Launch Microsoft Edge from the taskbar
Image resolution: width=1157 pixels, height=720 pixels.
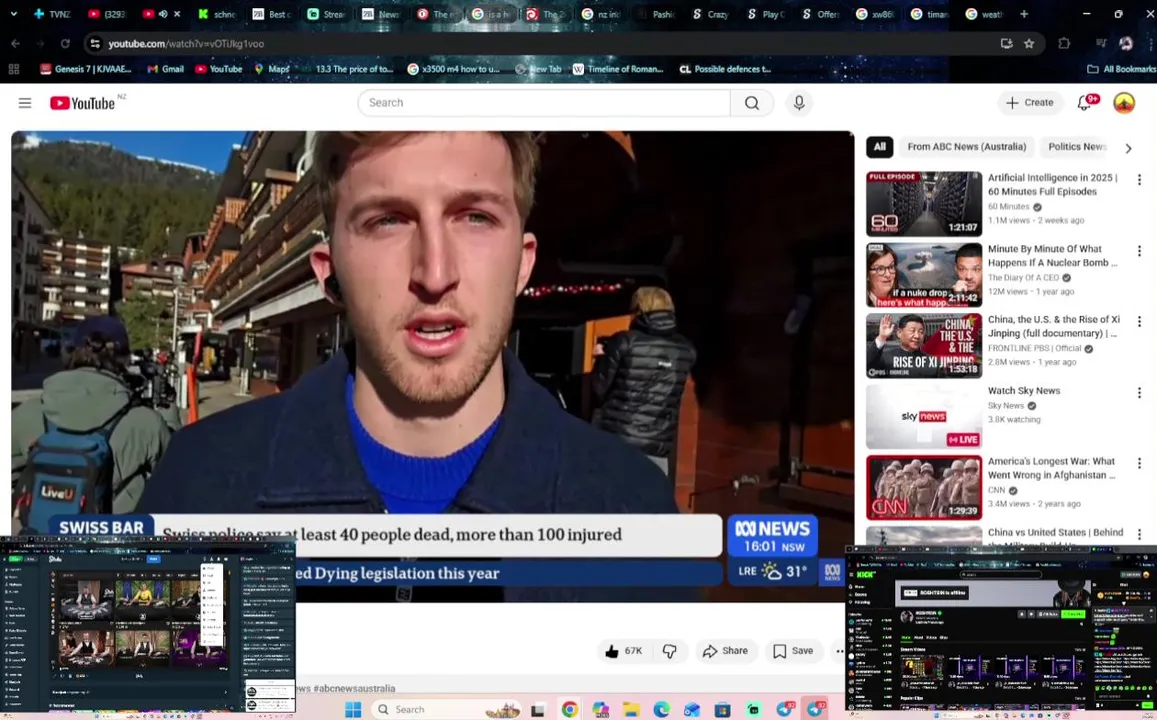(x=661, y=710)
